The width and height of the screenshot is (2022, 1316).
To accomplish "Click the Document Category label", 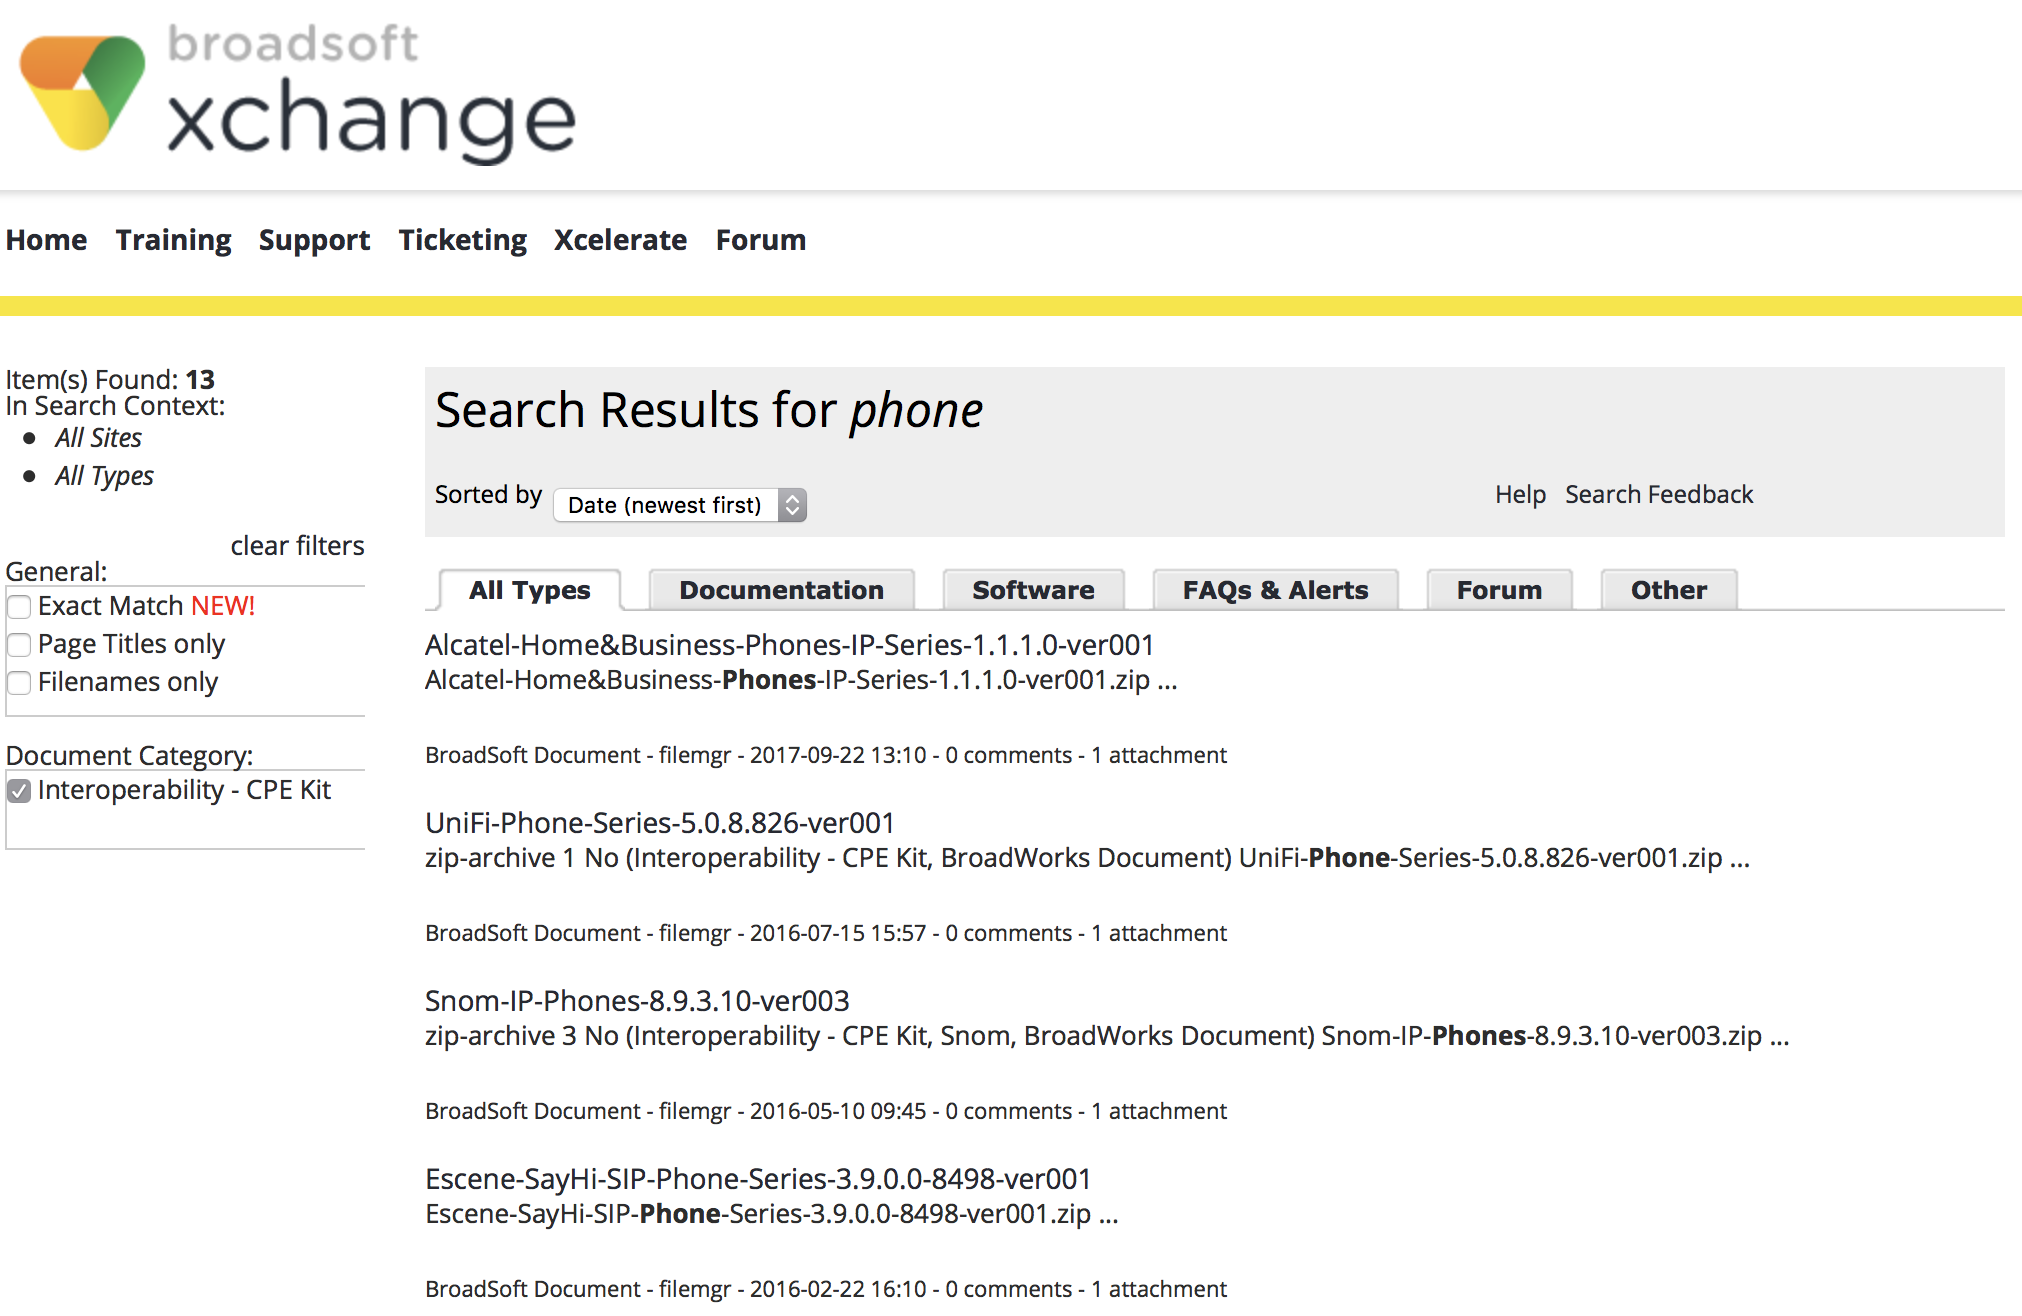I will click(129, 755).
